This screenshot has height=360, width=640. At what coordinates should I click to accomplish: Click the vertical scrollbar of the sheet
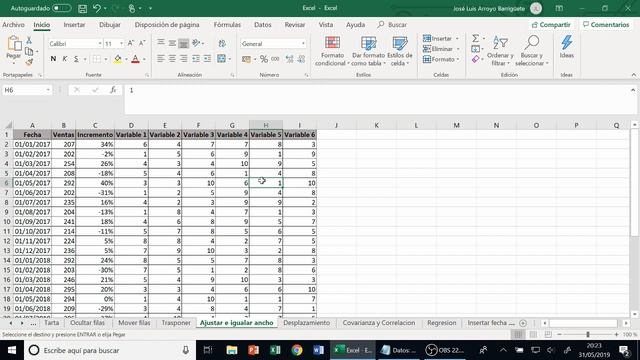click(634, 183)
